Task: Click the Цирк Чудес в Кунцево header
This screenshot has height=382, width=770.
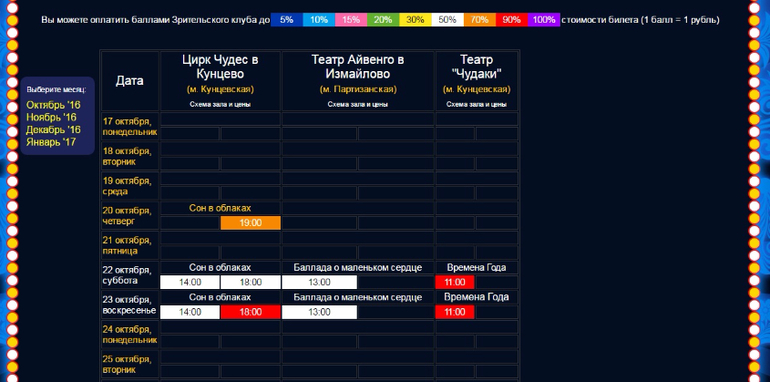Action: tap(220, 67)
